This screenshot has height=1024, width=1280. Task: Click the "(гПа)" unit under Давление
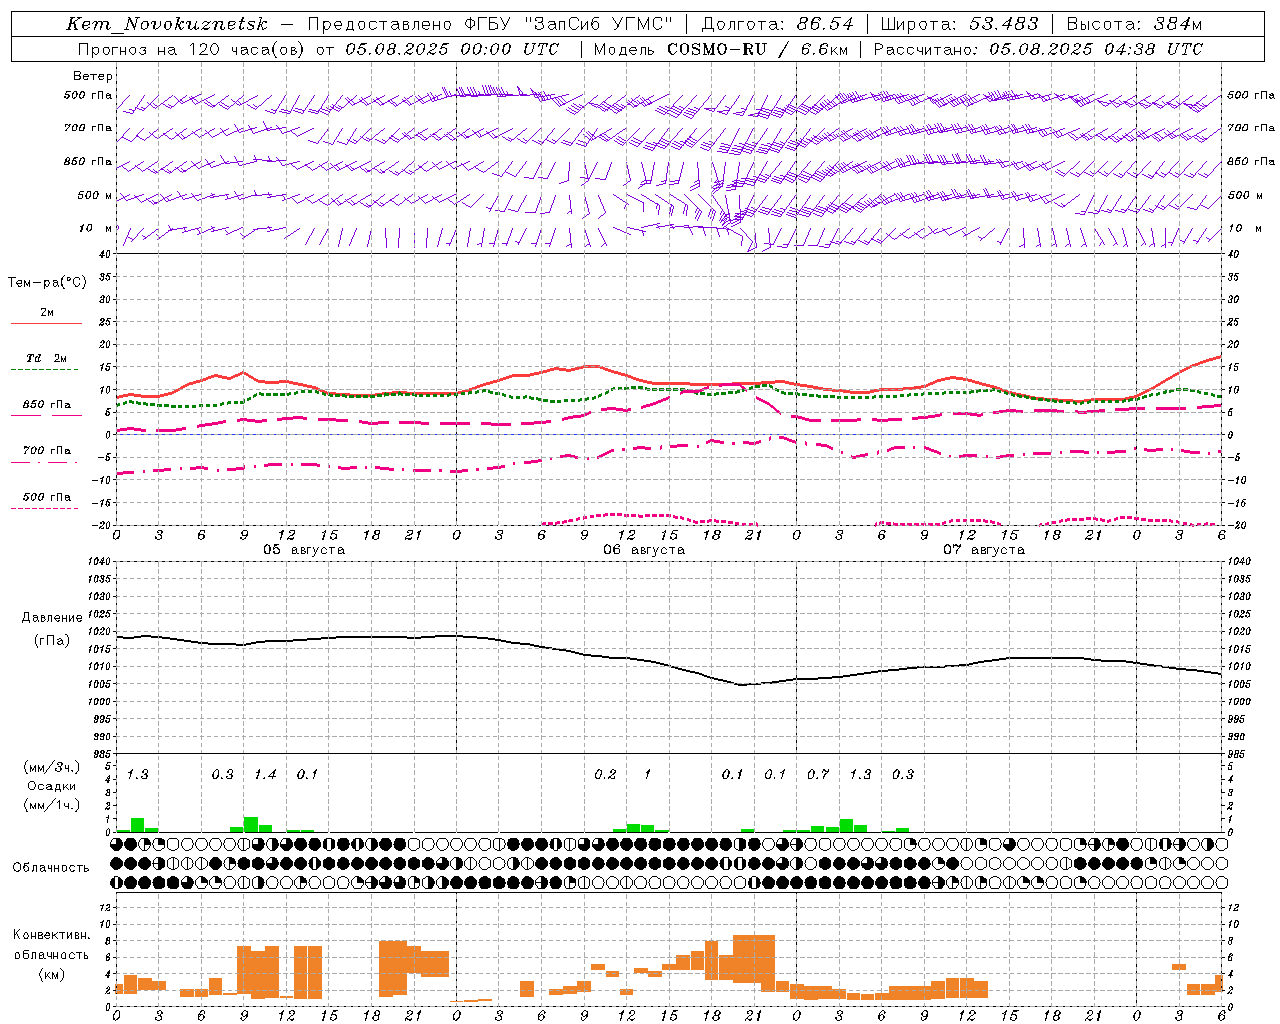[52, 641]
